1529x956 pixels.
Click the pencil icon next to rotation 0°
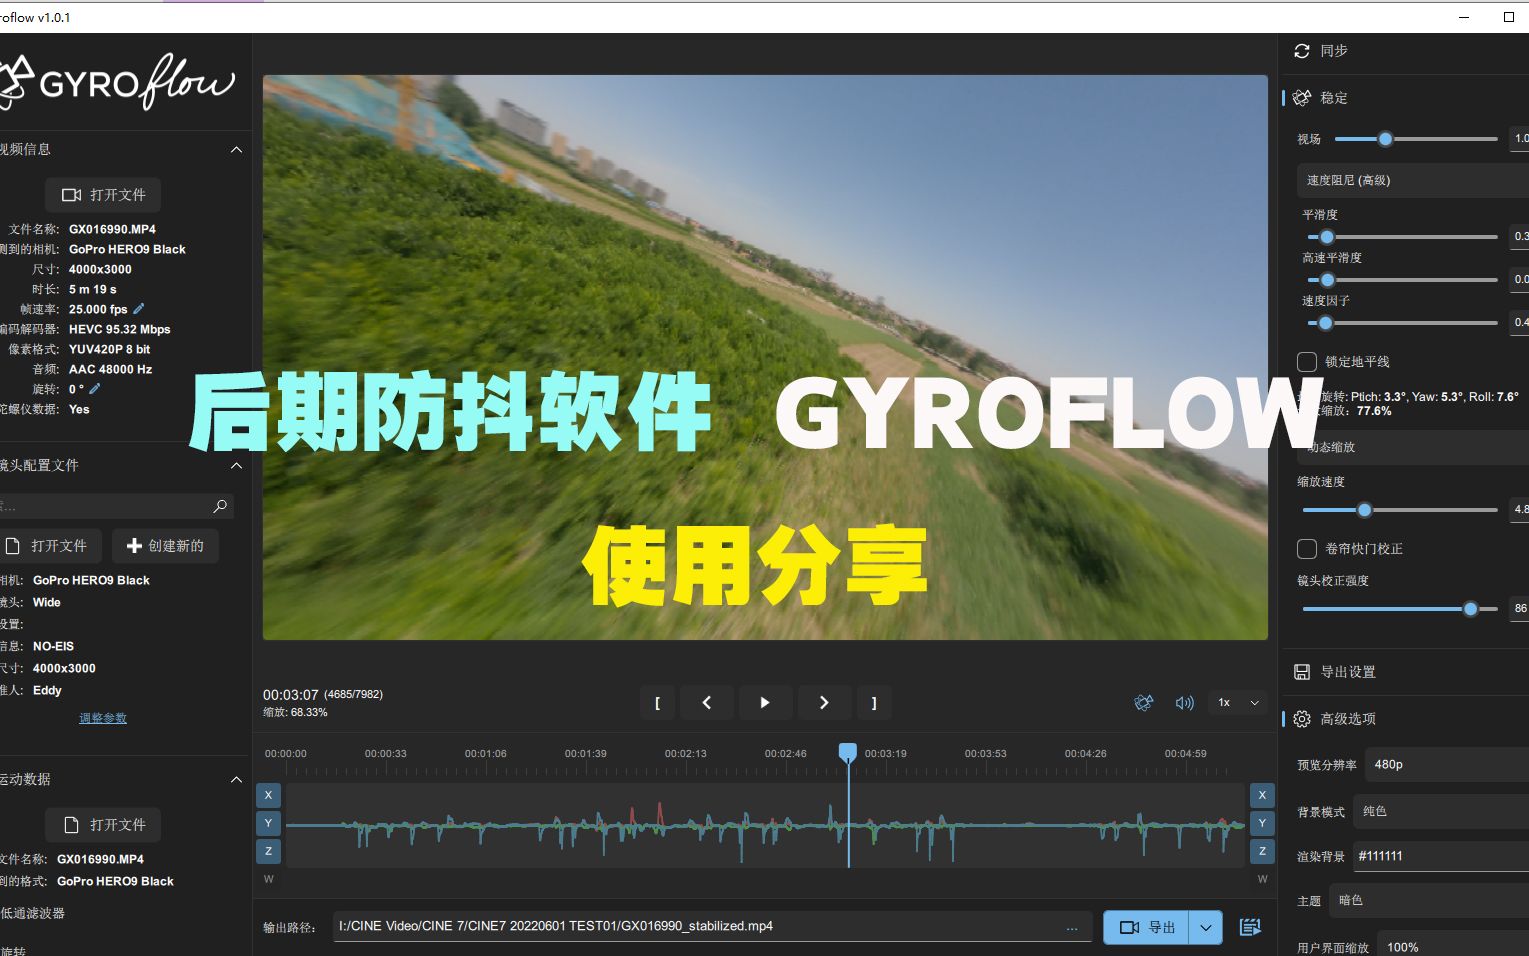(95, 389)
